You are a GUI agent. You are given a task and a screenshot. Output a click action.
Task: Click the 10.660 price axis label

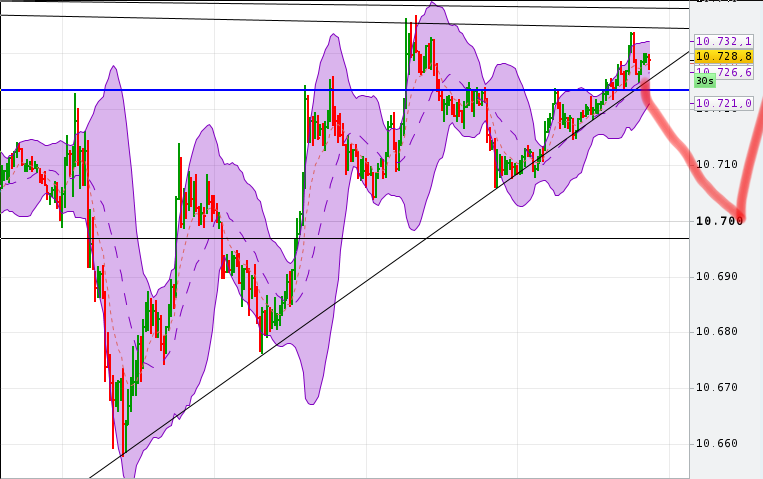click(717, 443)
